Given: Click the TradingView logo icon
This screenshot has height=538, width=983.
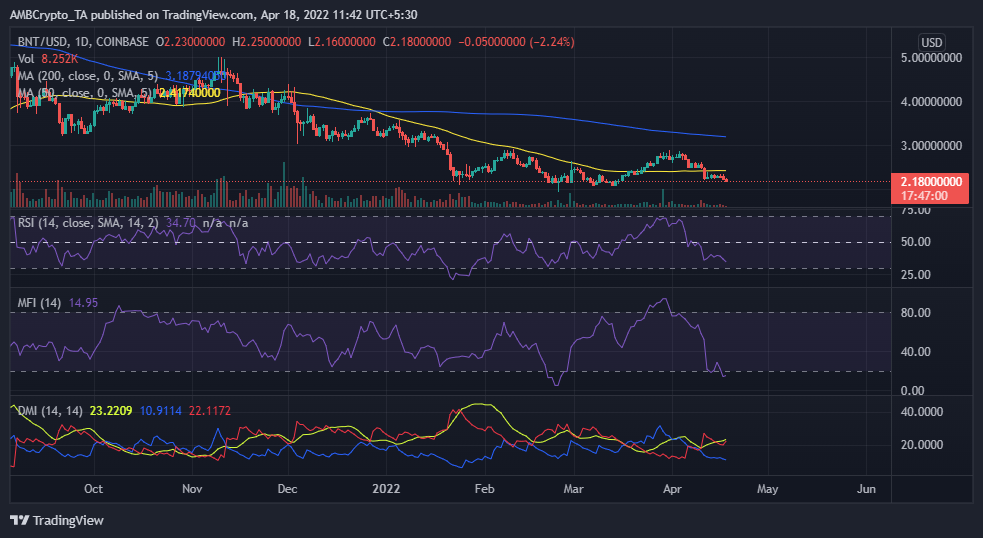Looking at the screenshot, I should (19, 520).
